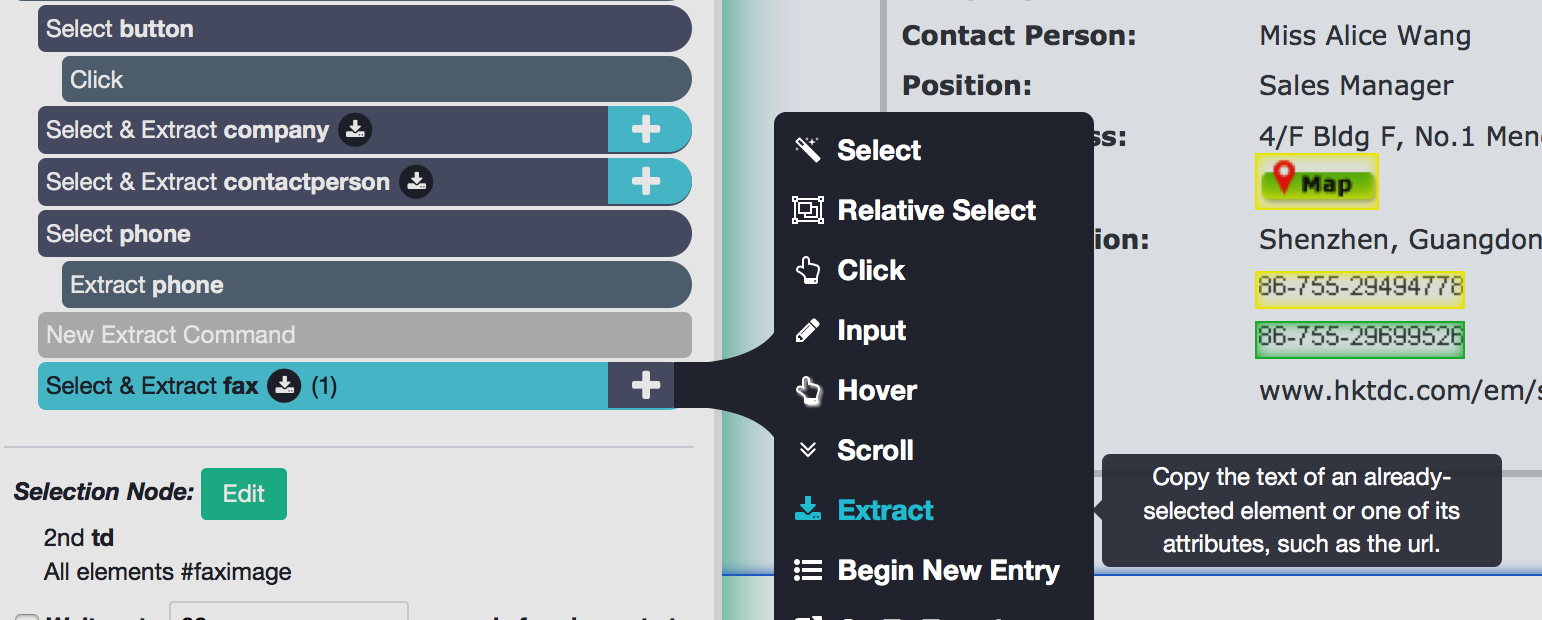
Task: Click download icon beside contactperson command
Action: (416, 182)
